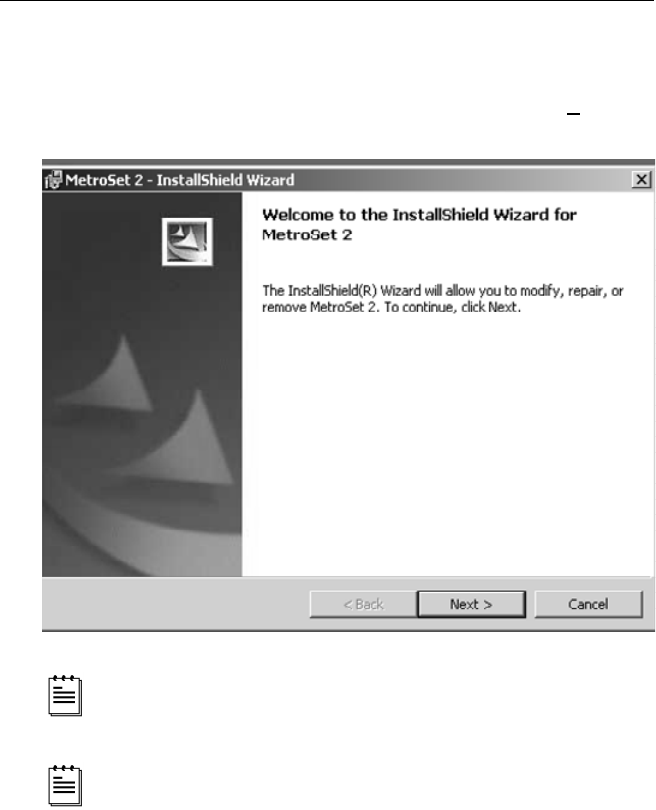Click the first notepad note icon
This screenshot has width=656, height=810.
point(65,695)
